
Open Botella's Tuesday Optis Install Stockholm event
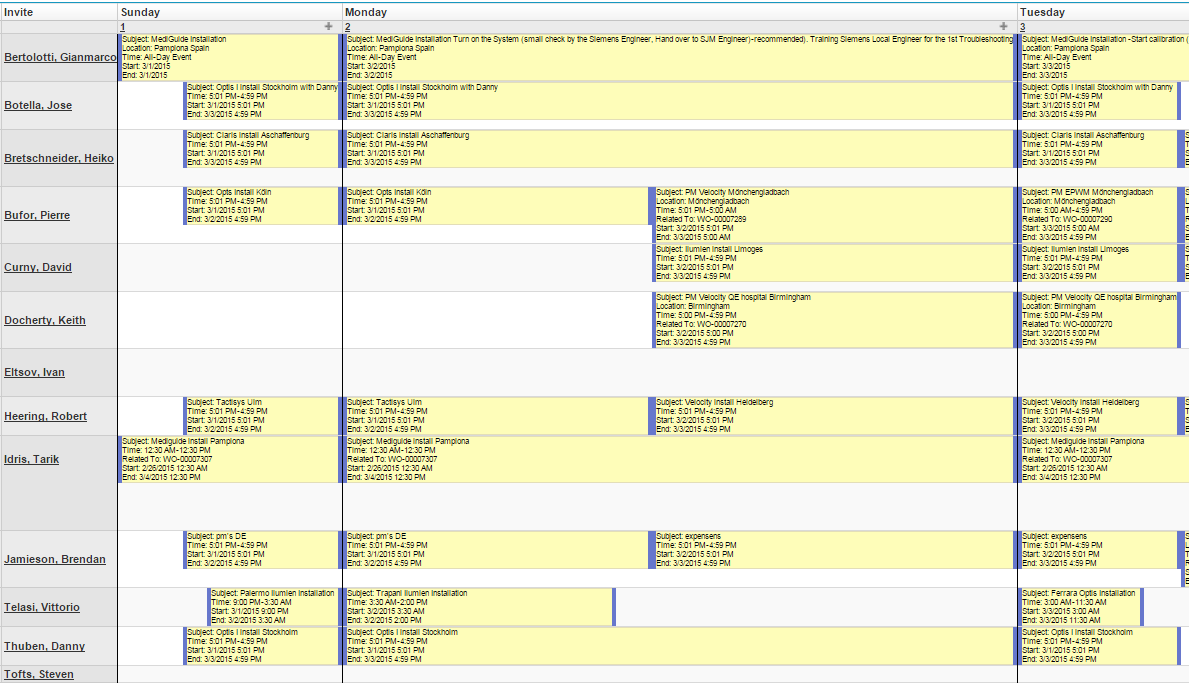1099,101
